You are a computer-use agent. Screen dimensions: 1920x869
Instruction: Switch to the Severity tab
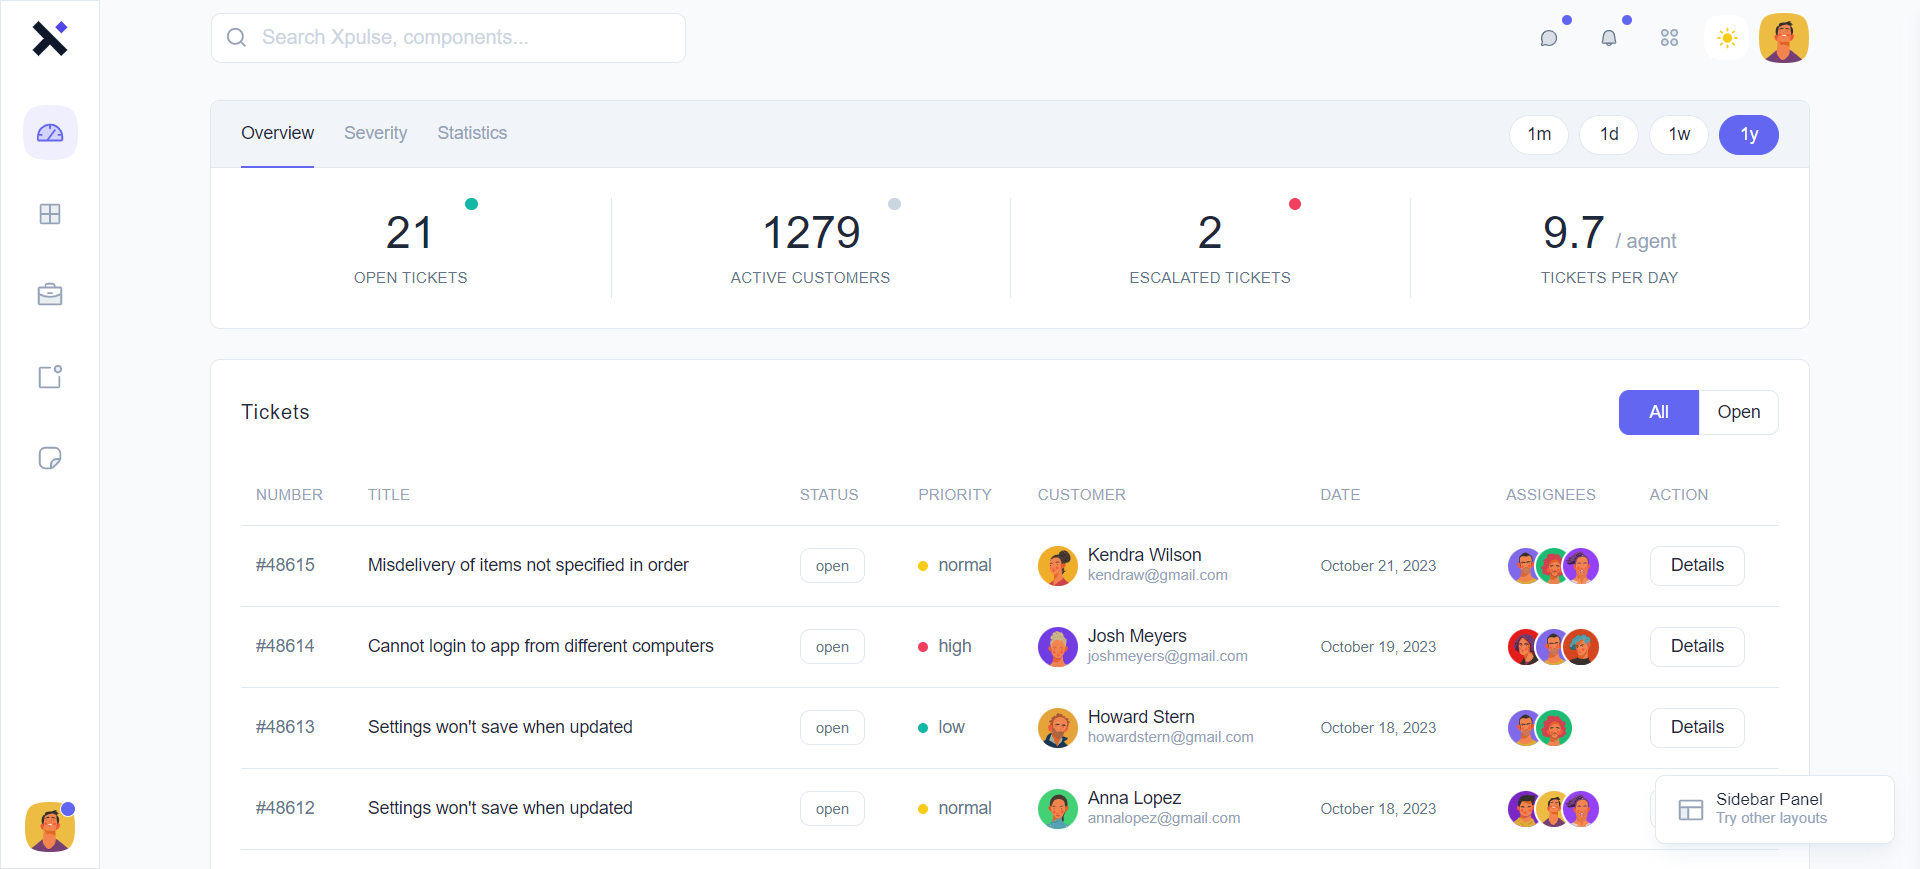pyautogui.click(x=375, y=133)
